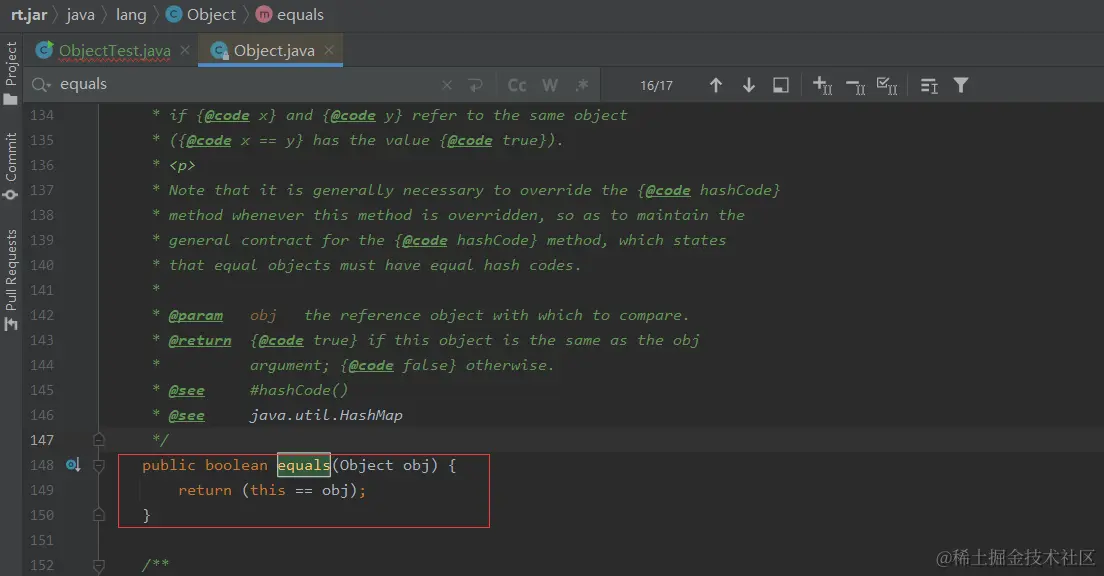Open the Project tool window
The image size is (1104, 576).
(x=11, y=73)
